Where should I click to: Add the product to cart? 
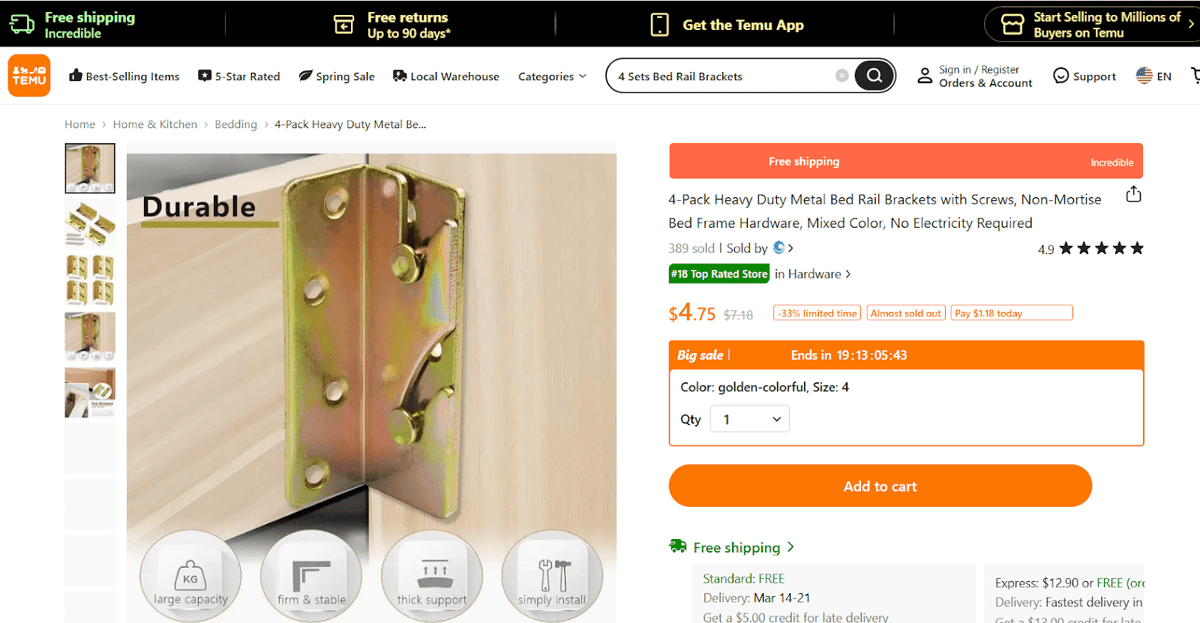pyautogui.click(x=880, y=486)
